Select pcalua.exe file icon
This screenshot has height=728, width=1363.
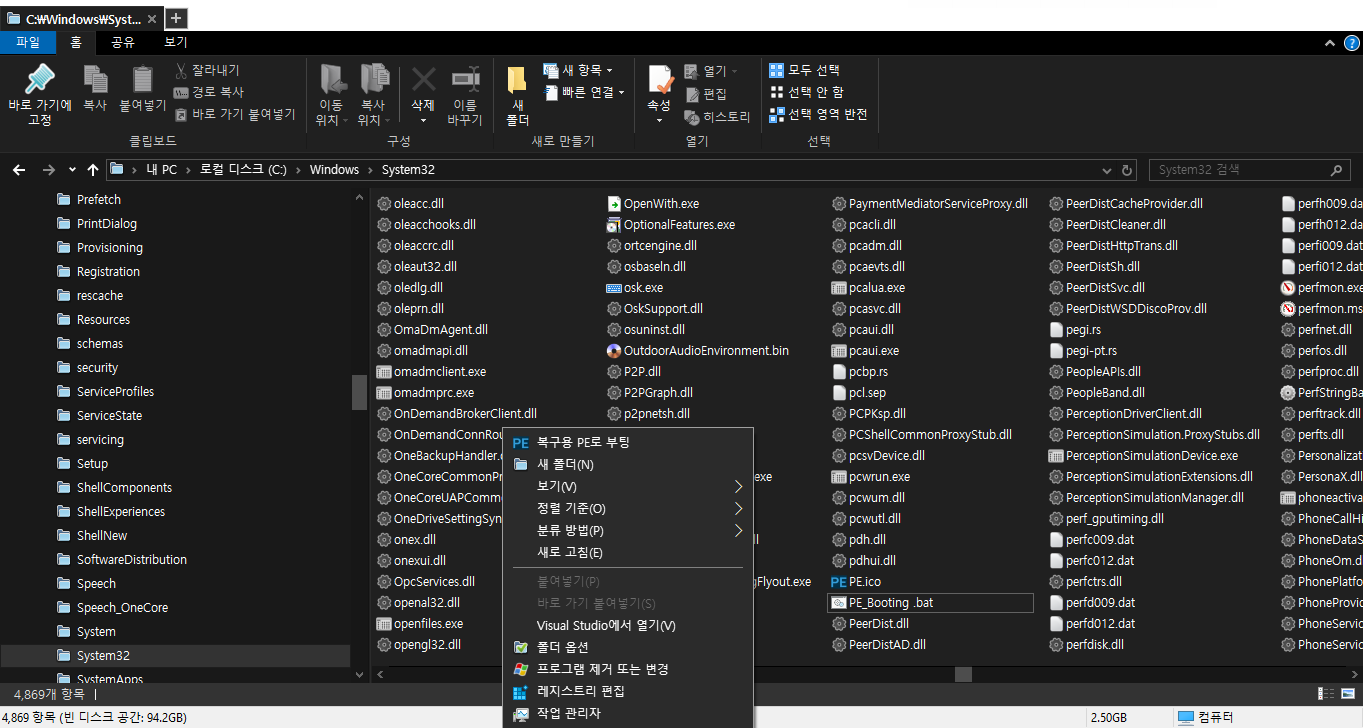click(839, 287)
